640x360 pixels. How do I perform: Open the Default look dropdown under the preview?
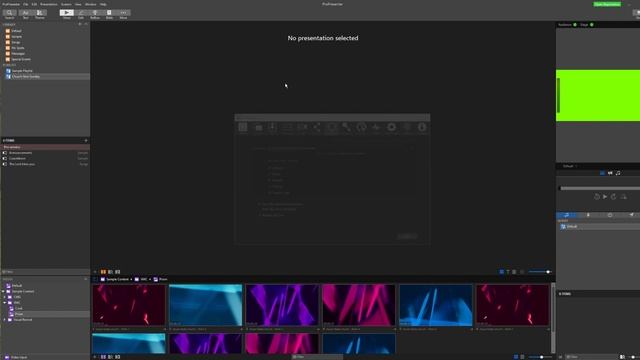570,166
